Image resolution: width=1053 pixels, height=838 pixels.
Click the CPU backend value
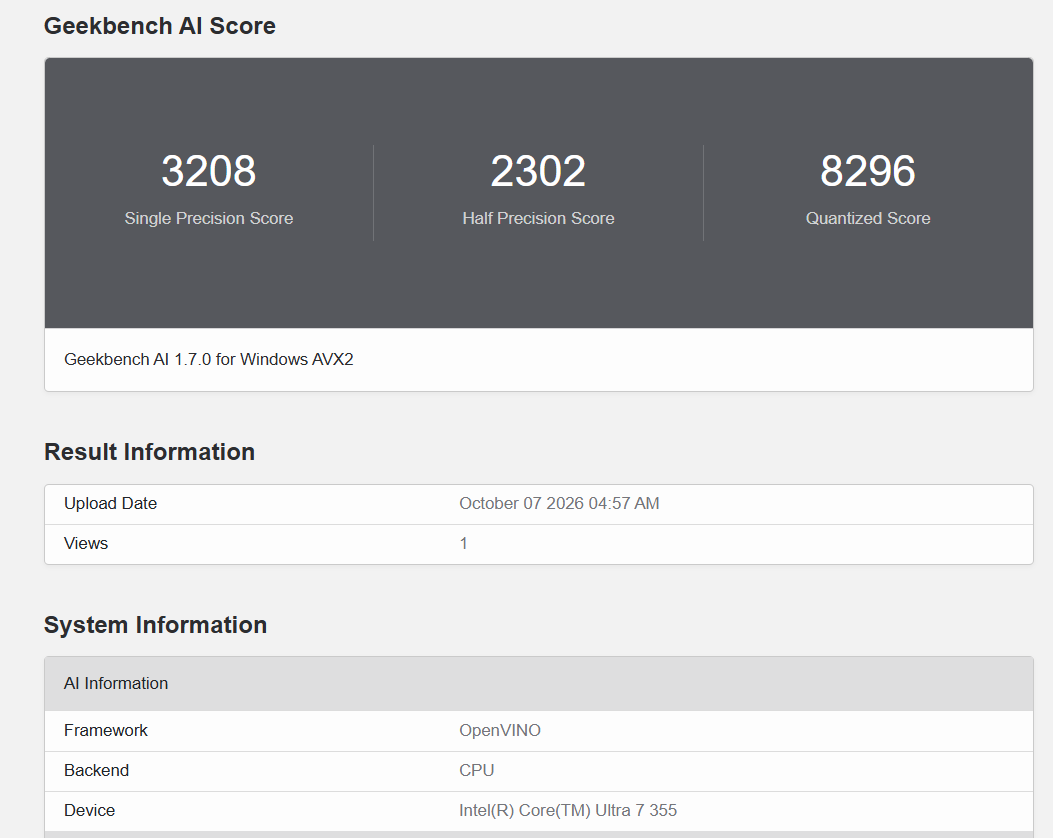(477, 770)
